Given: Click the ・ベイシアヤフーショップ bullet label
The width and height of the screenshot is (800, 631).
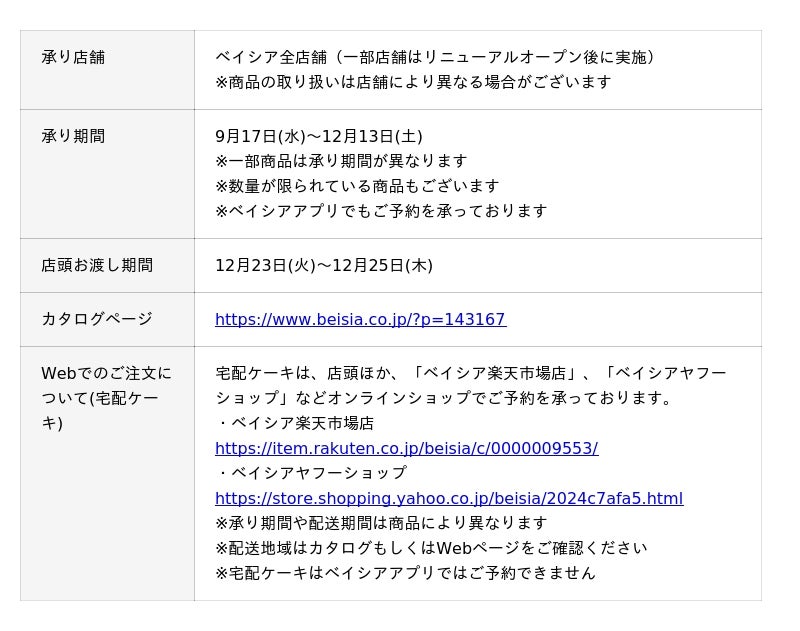Looking at the screenshot, I should tap(311, 473).
